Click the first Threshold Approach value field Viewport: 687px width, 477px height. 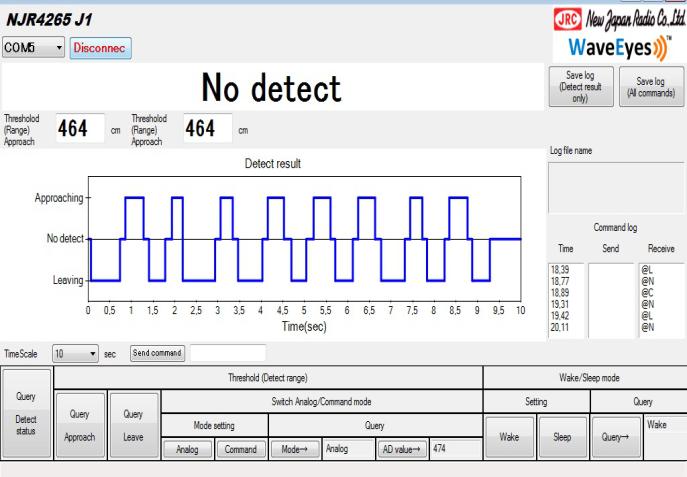[80, 128]
